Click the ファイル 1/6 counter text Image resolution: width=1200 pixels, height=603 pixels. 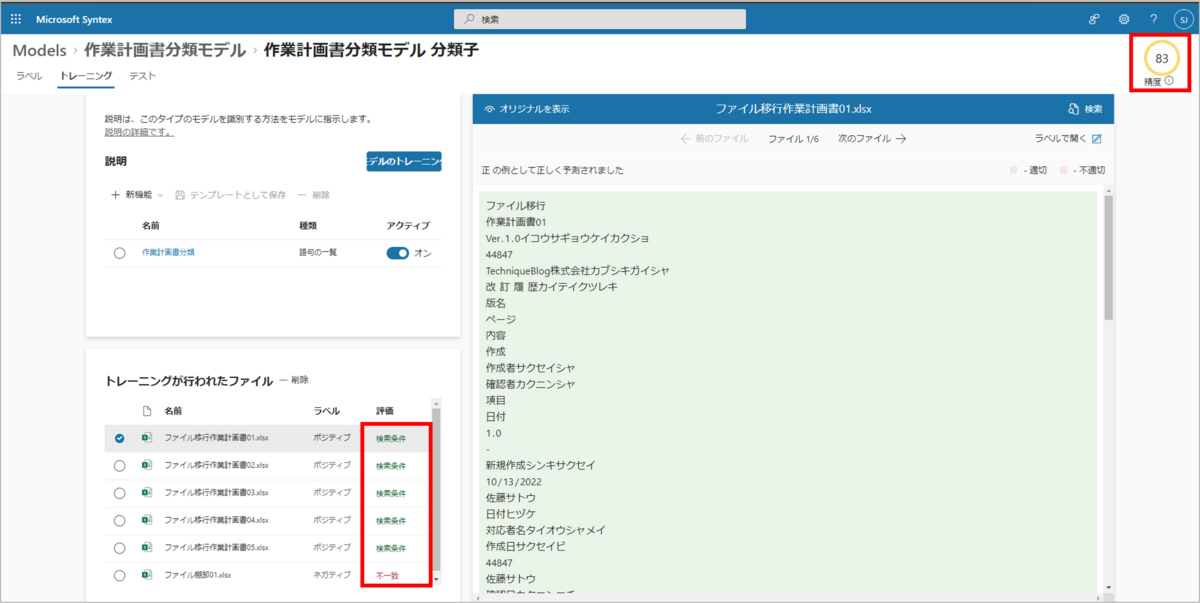793,139
